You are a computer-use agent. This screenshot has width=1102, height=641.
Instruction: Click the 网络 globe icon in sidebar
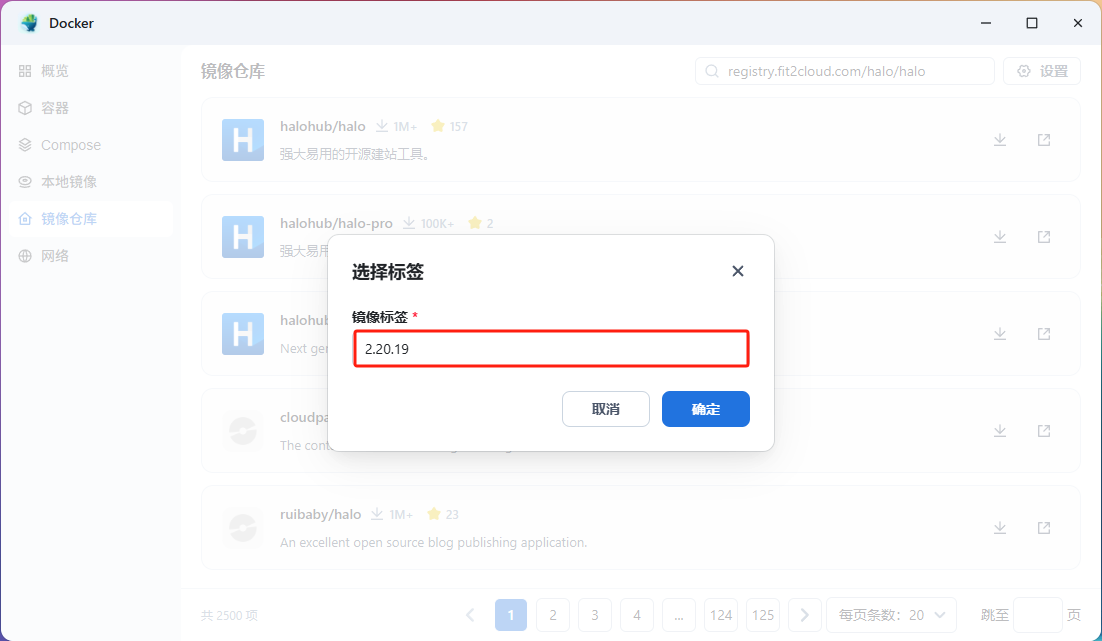[25, 256]
